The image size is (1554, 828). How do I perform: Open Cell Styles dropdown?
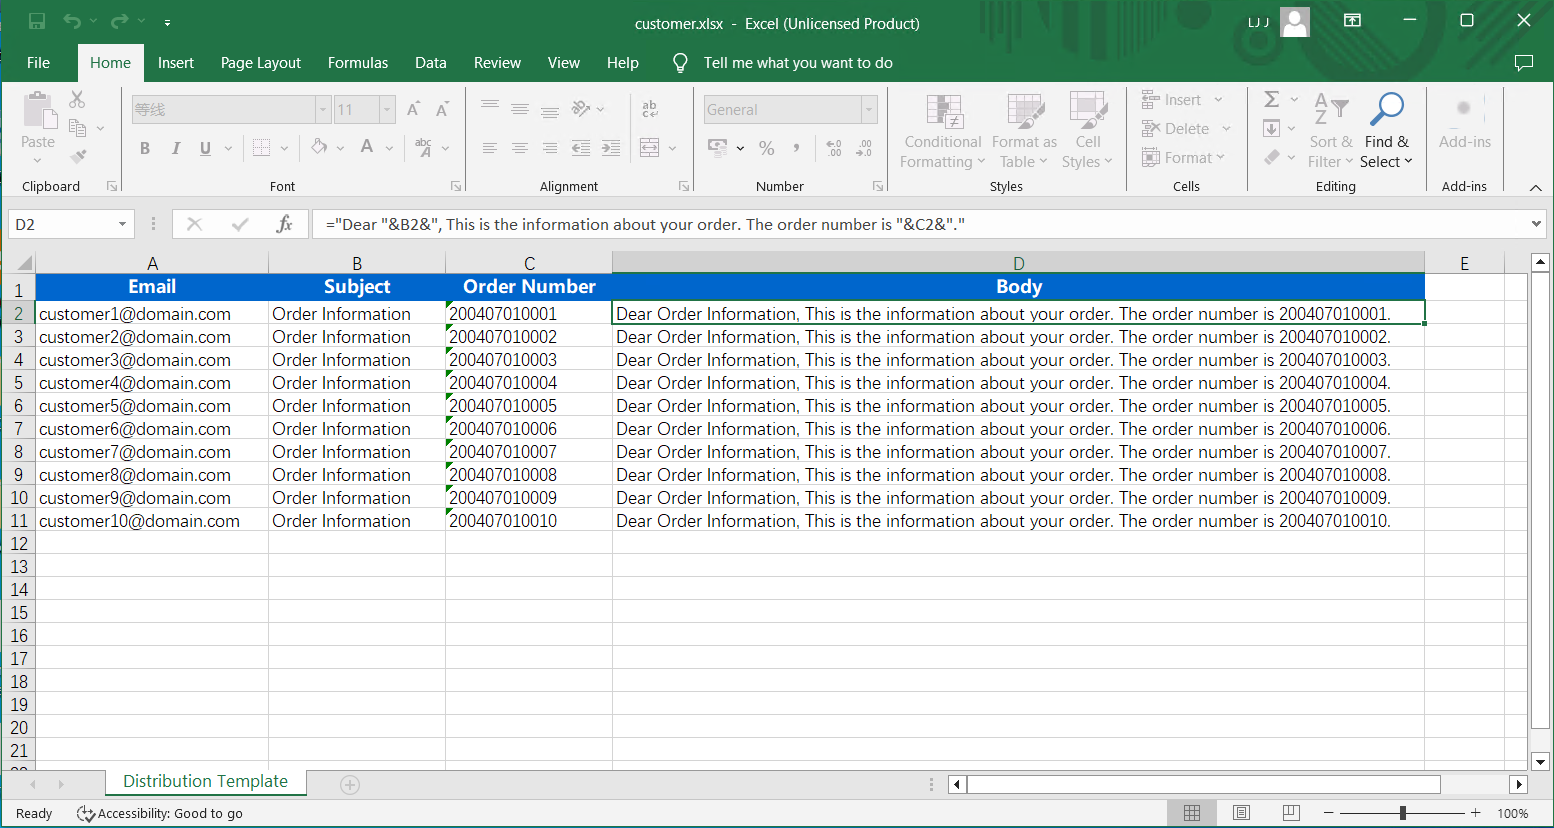(1087, 131)
